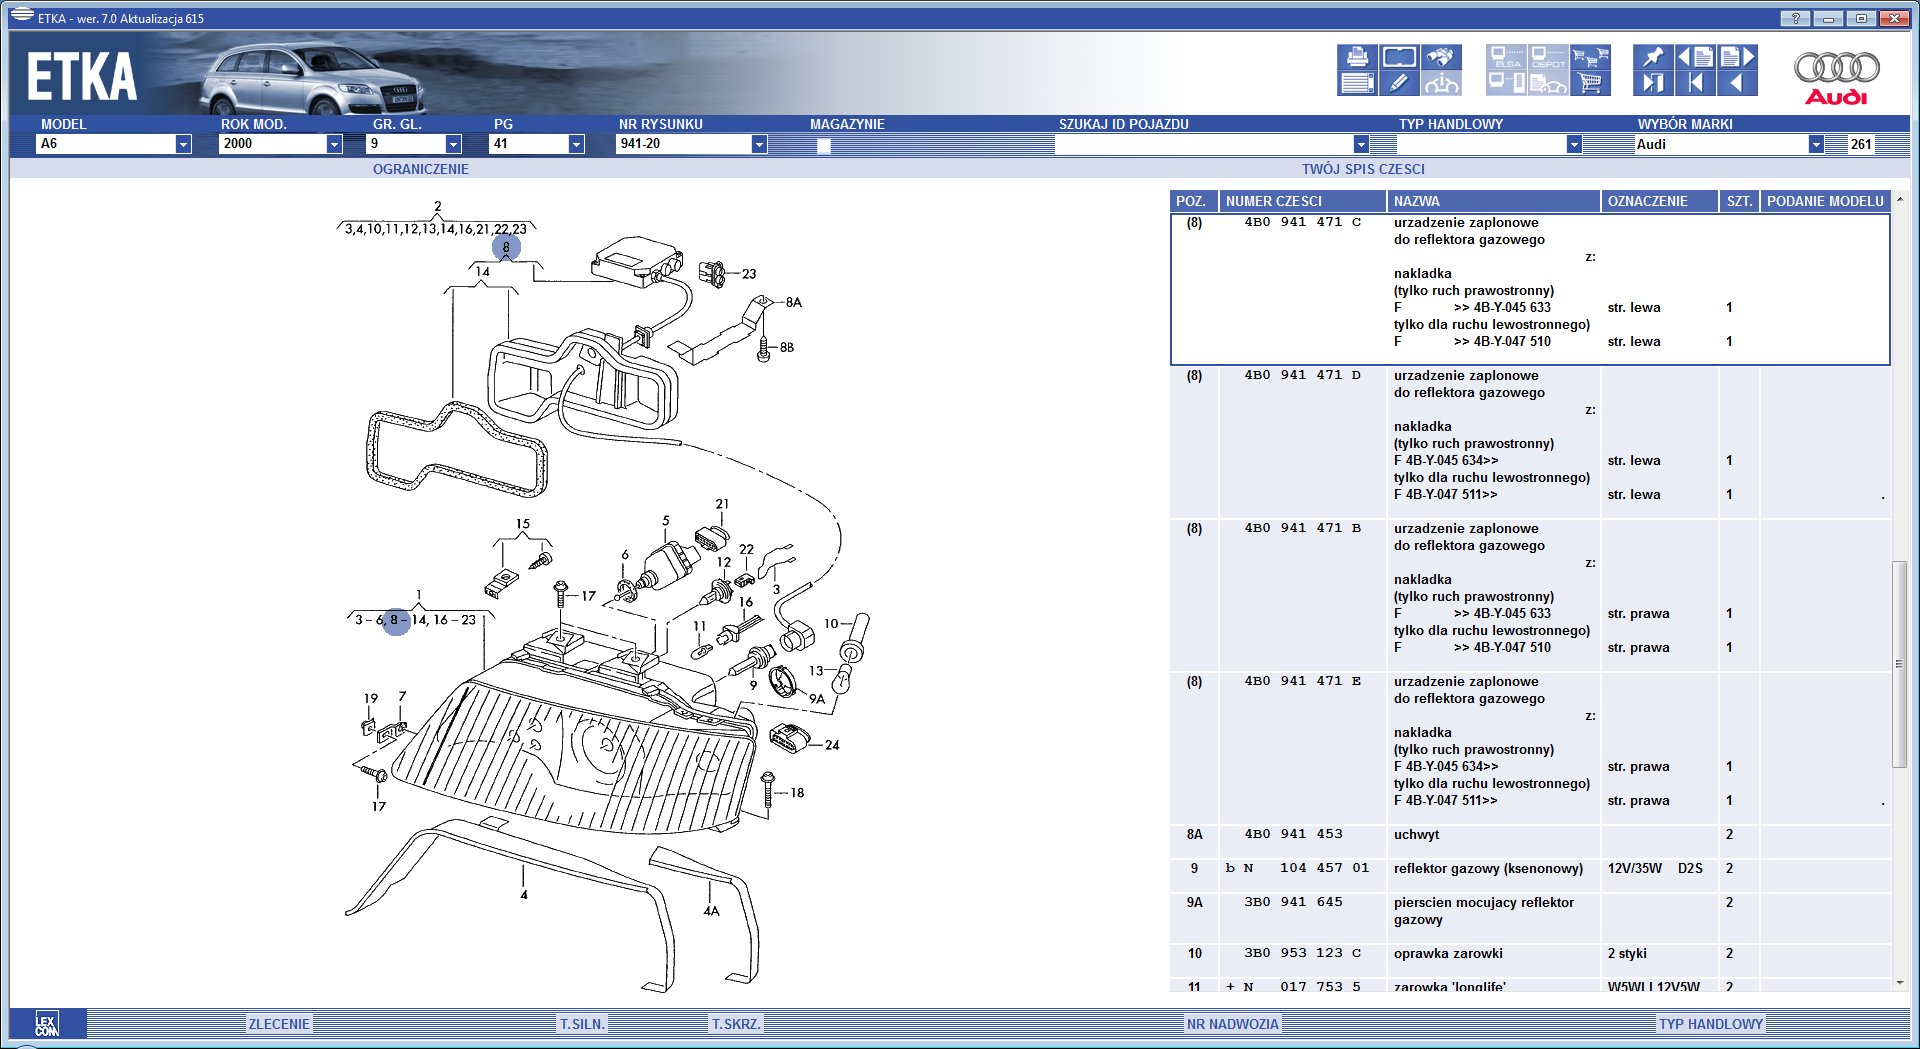The image size is (1920, 1049).
Task: Select part number 4B0 941 471 B
Action: (x=1302, y=529)
